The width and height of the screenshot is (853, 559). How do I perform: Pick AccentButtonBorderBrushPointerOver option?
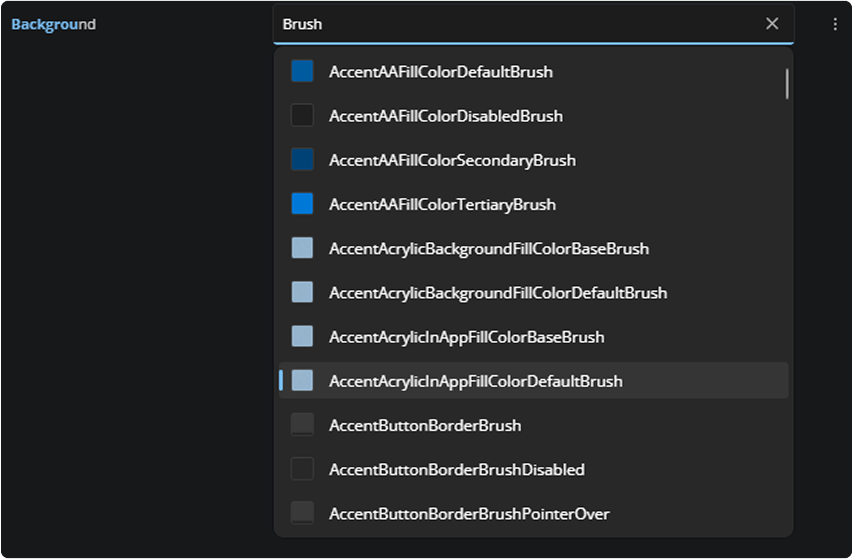533,513
